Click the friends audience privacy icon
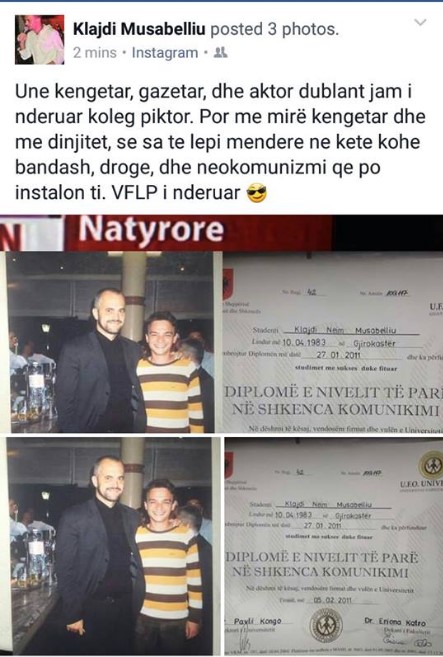Viewport: 443px width, 657px height. (220, 52)
